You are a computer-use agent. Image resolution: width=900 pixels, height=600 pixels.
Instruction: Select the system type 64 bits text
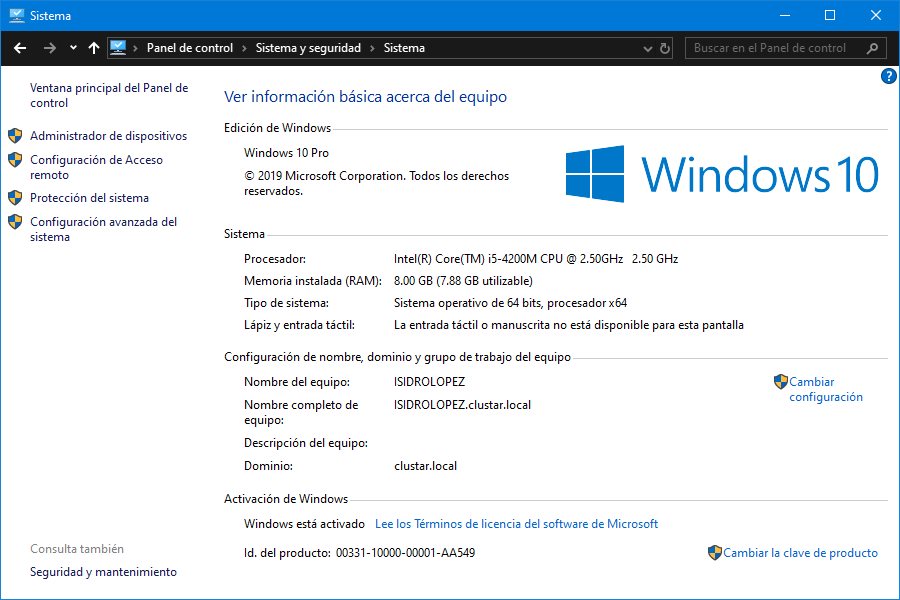coord(510,303)
